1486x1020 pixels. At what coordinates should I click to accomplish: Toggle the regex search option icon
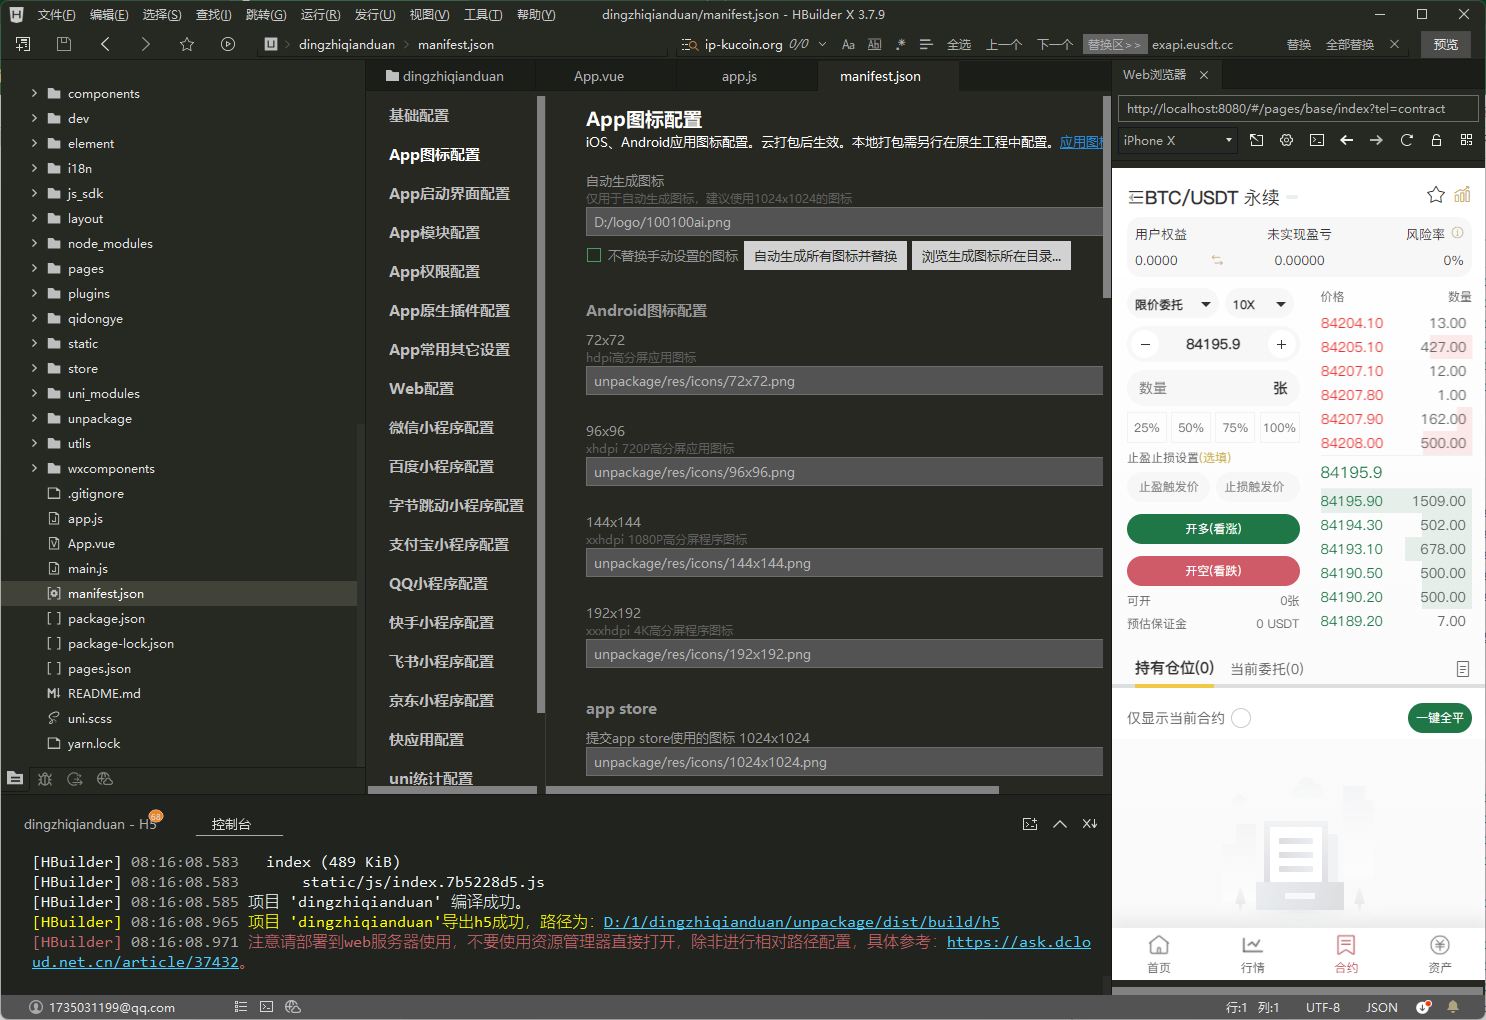point(901,44)
